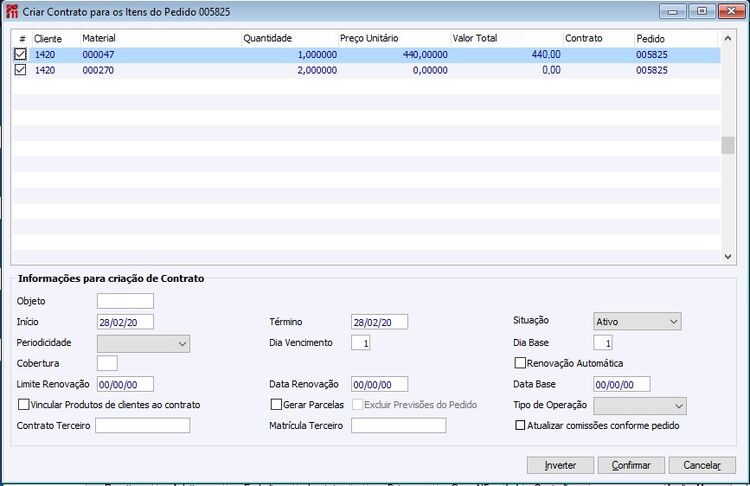Click the Cobertura input field
This screenshot has width=750, height=486.
107,363
